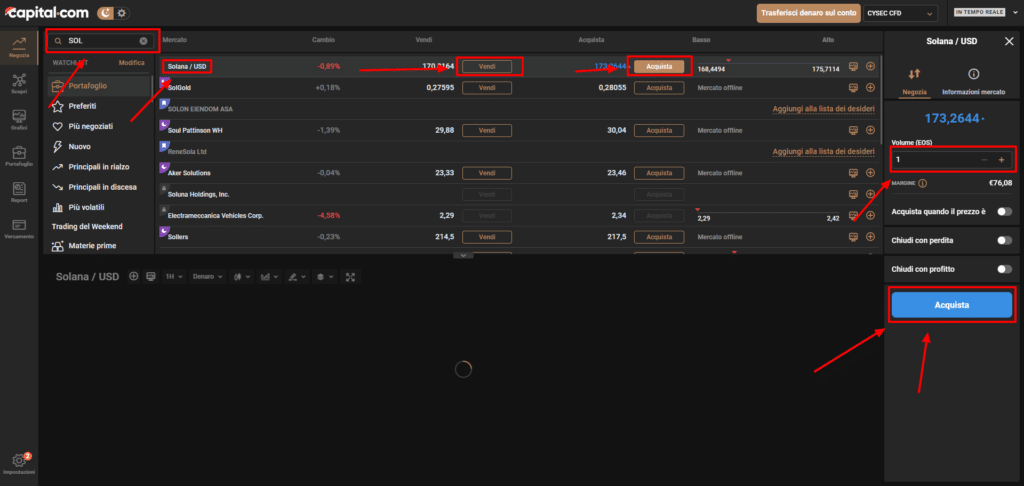Viewport: 1024px width, 486px height.
Task: Select Principali in discesa list
Action: pyautogui.click(x=95, y=187)
